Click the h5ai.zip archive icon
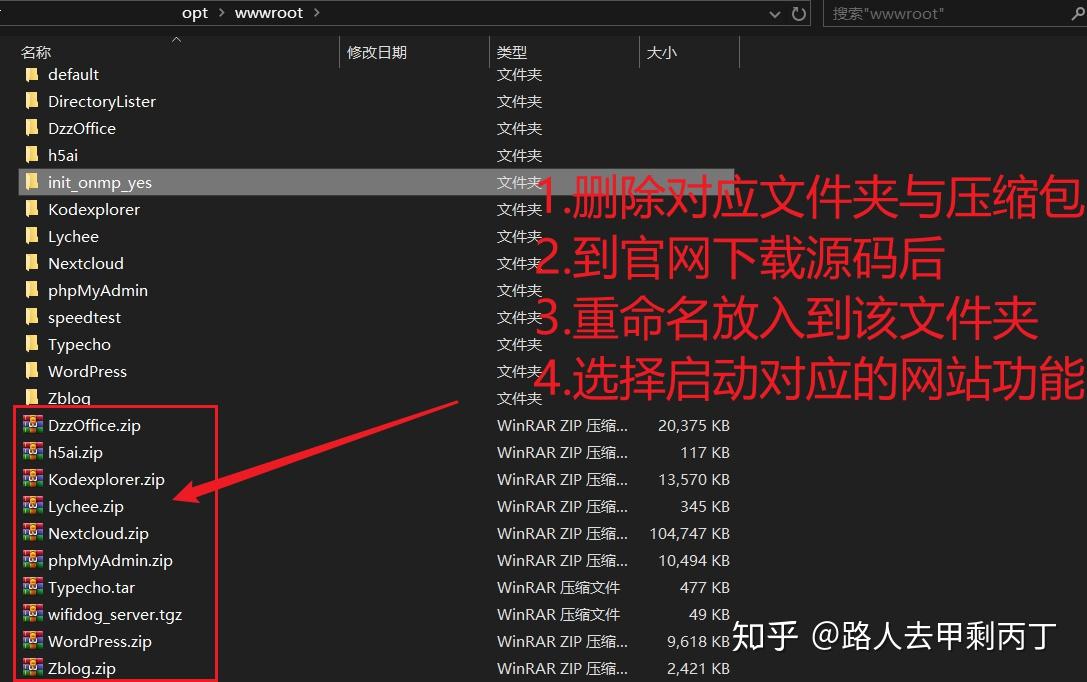 point(33,452)
